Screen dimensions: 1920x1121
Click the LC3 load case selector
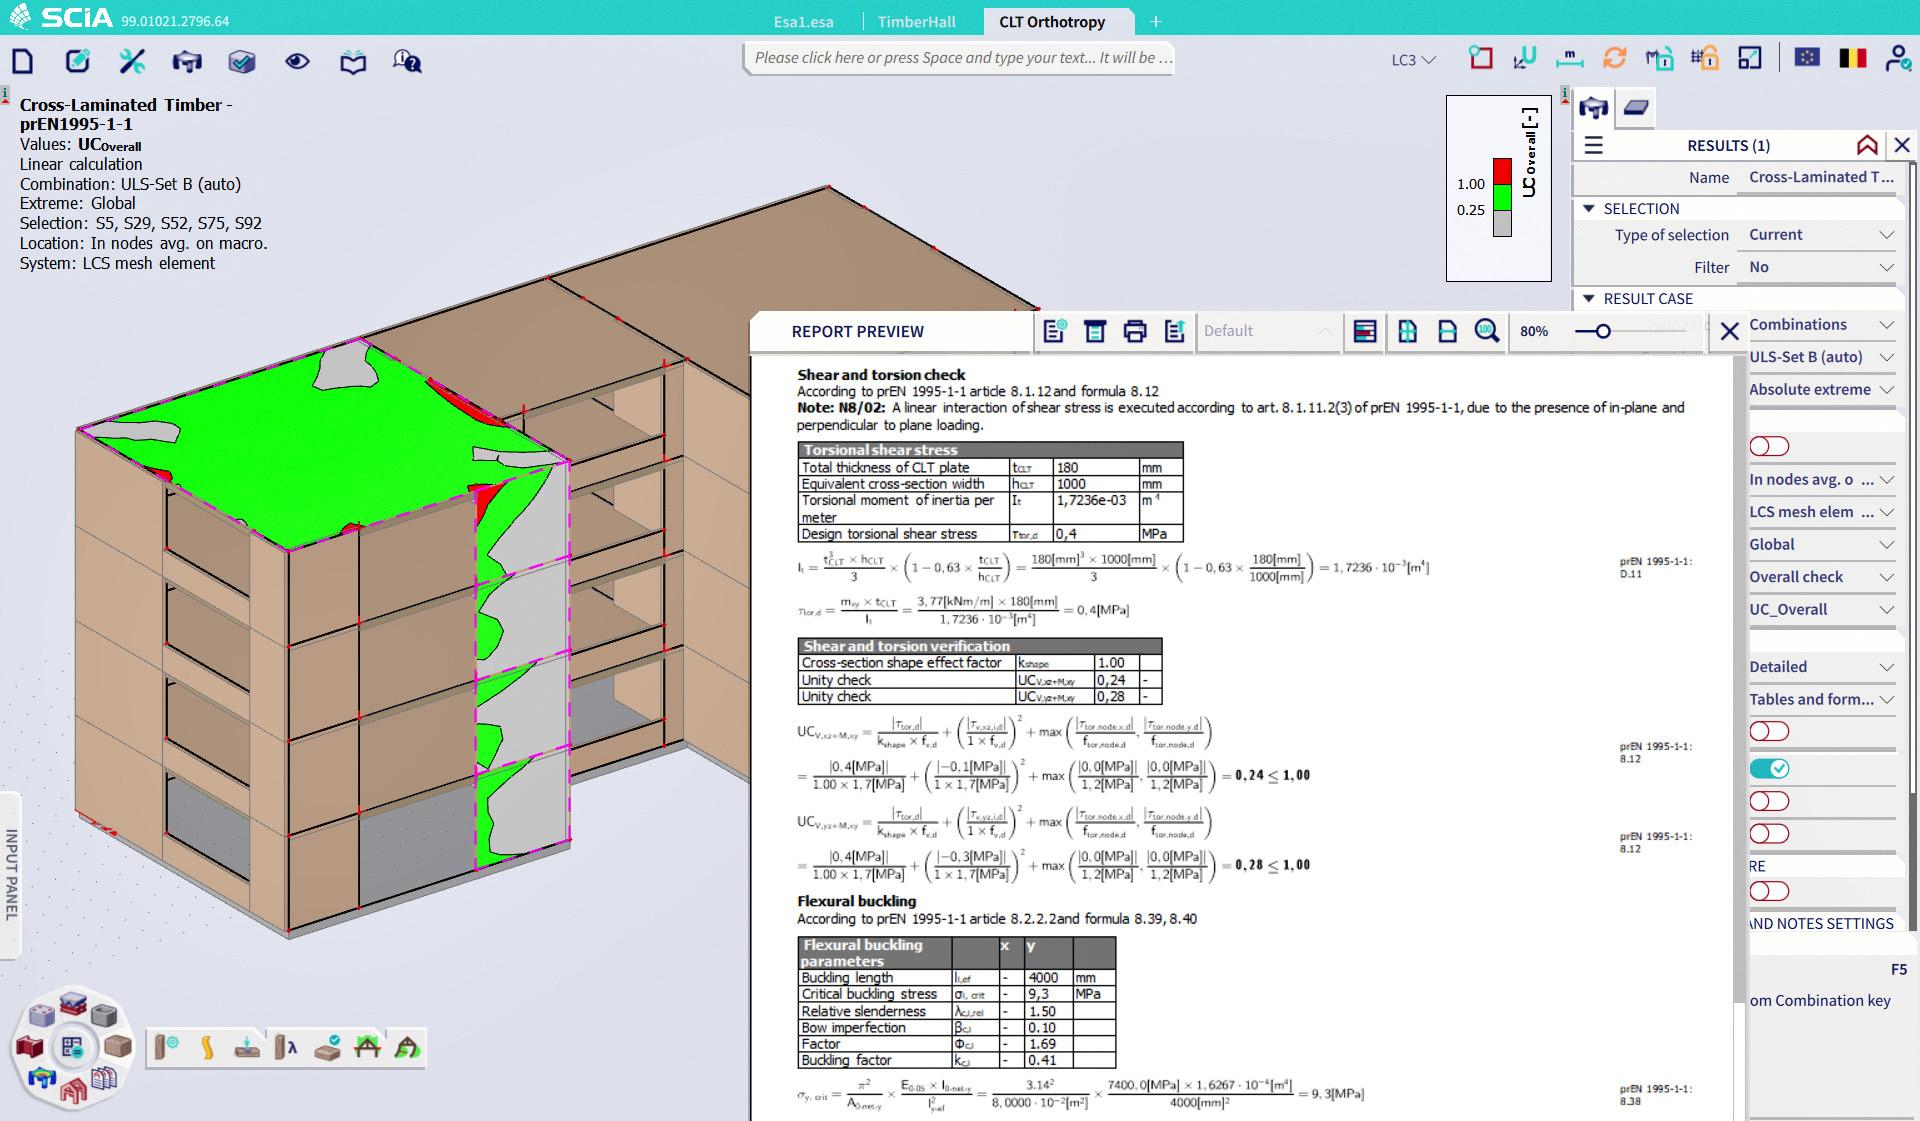coord(1406,59)
